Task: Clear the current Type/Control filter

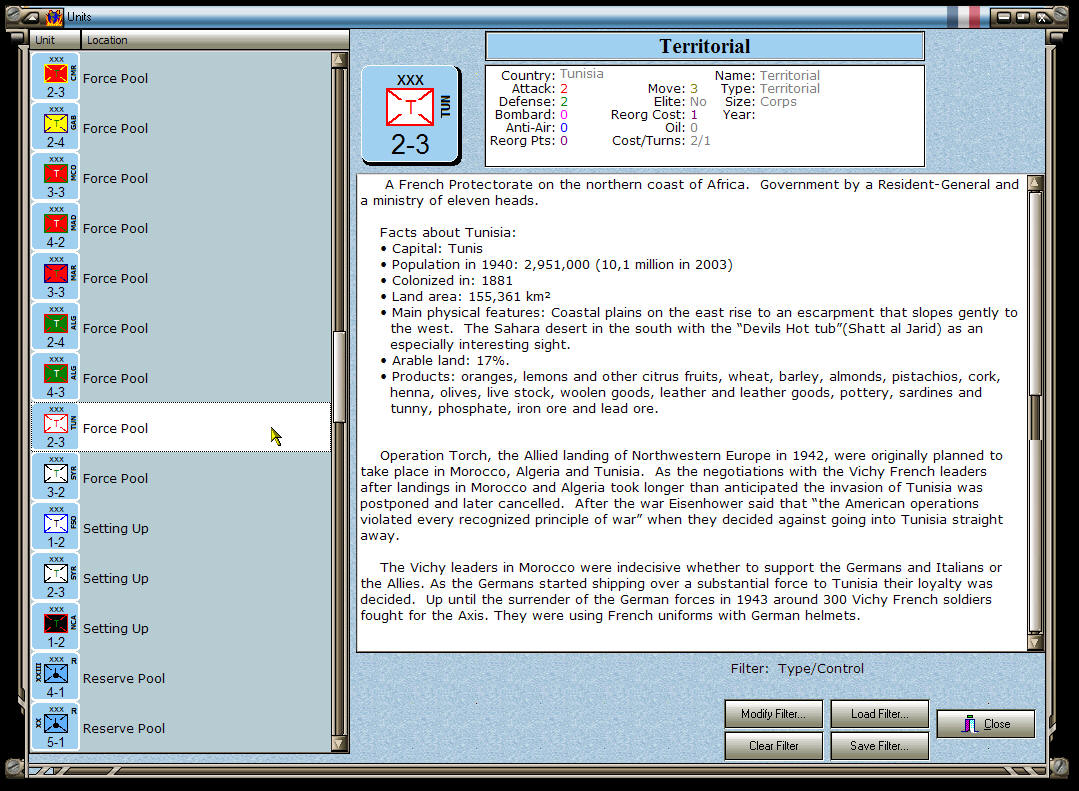Action: coord(773,745)
